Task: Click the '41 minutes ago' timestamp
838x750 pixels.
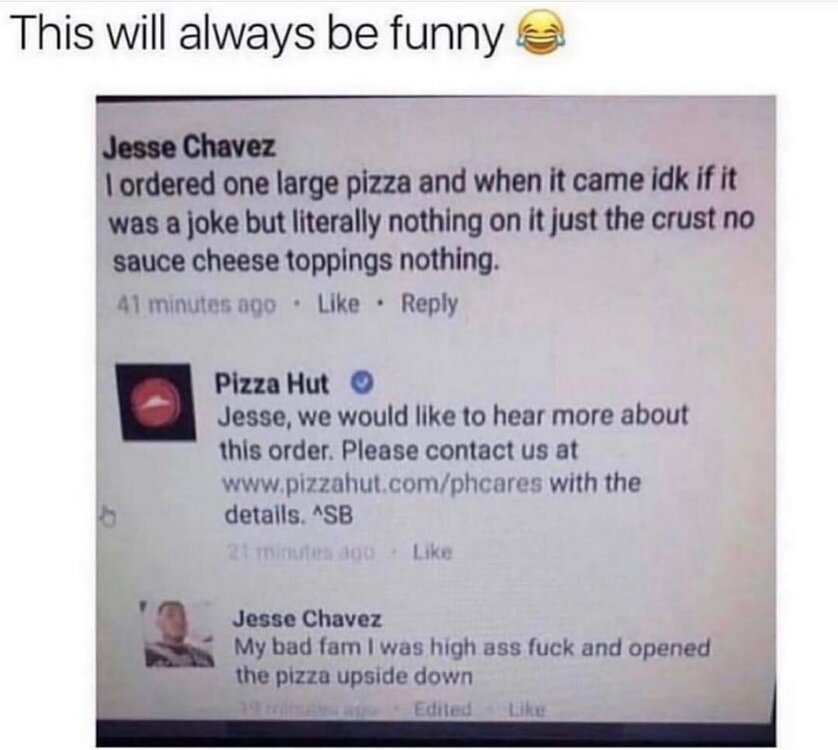Action: 196,305
